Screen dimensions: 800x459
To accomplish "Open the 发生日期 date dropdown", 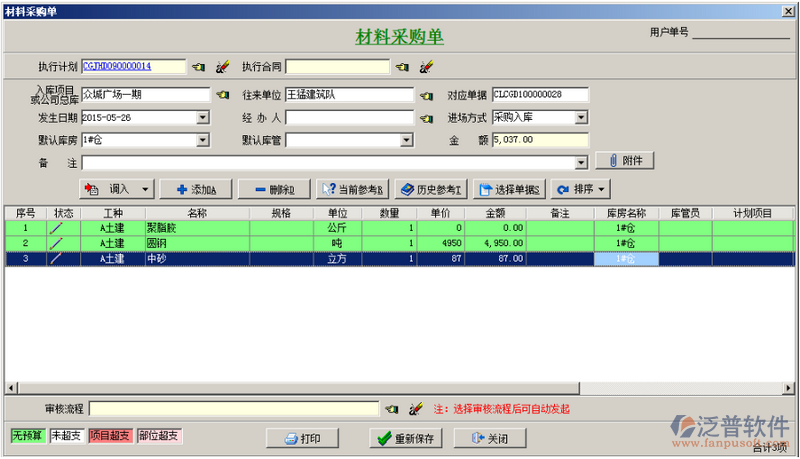I will [x=203, y=117].
